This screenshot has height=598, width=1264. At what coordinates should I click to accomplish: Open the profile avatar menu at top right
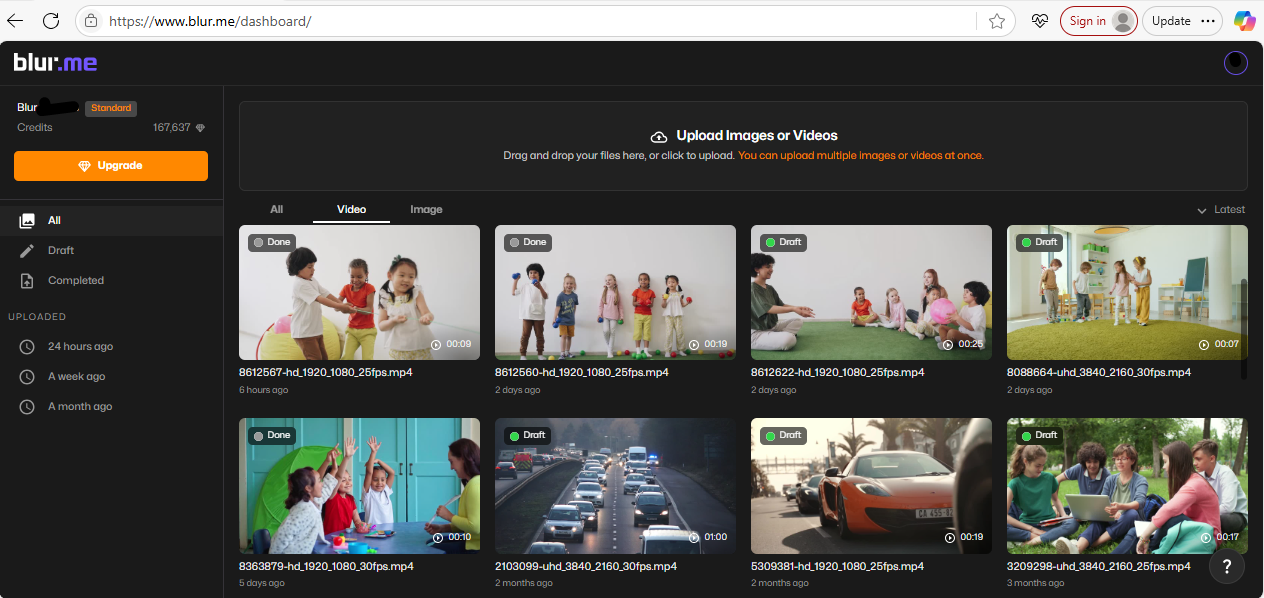click(x=1235, y=62)
